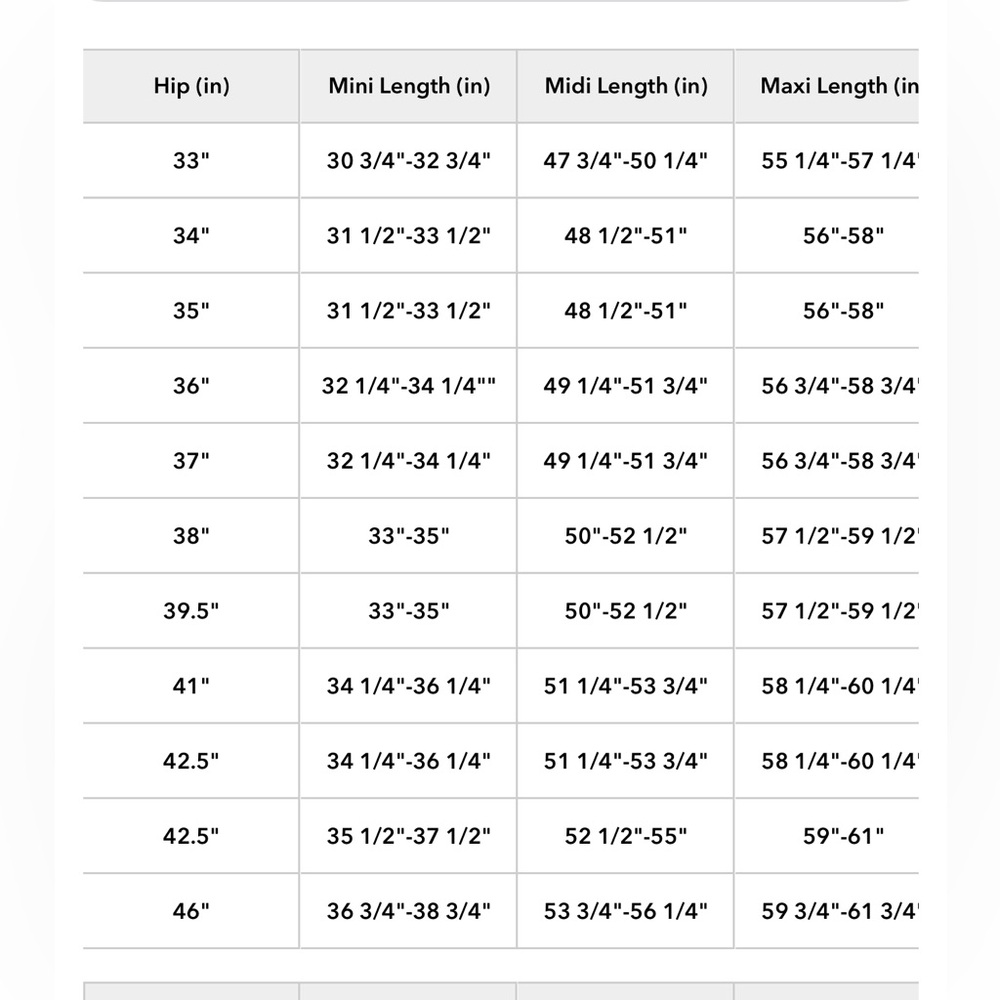Select the 41" hip cell
The image size is (1000, 1000).
191,686
